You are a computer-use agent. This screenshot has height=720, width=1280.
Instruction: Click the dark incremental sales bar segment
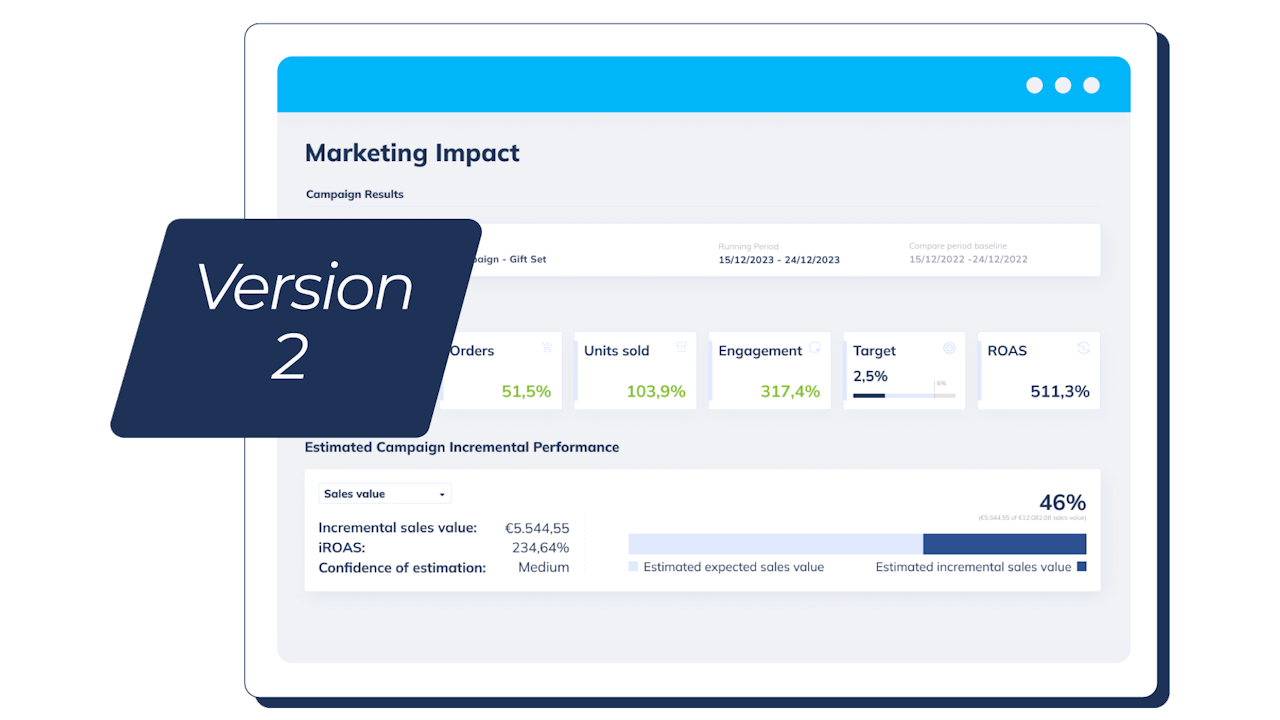click(x=1004, y=544)
